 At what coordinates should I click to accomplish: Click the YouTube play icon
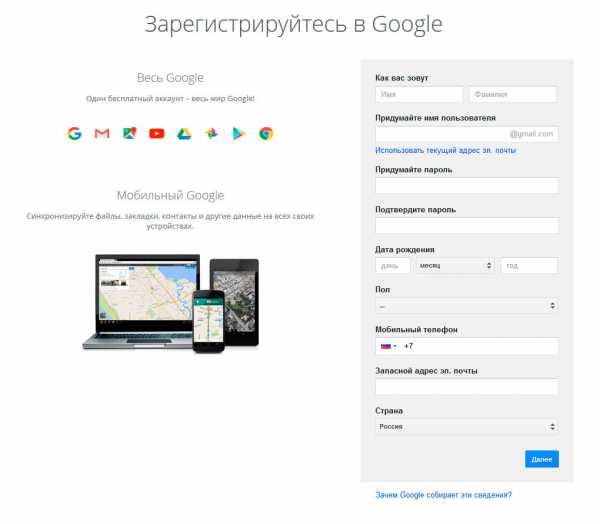point(157,134)
